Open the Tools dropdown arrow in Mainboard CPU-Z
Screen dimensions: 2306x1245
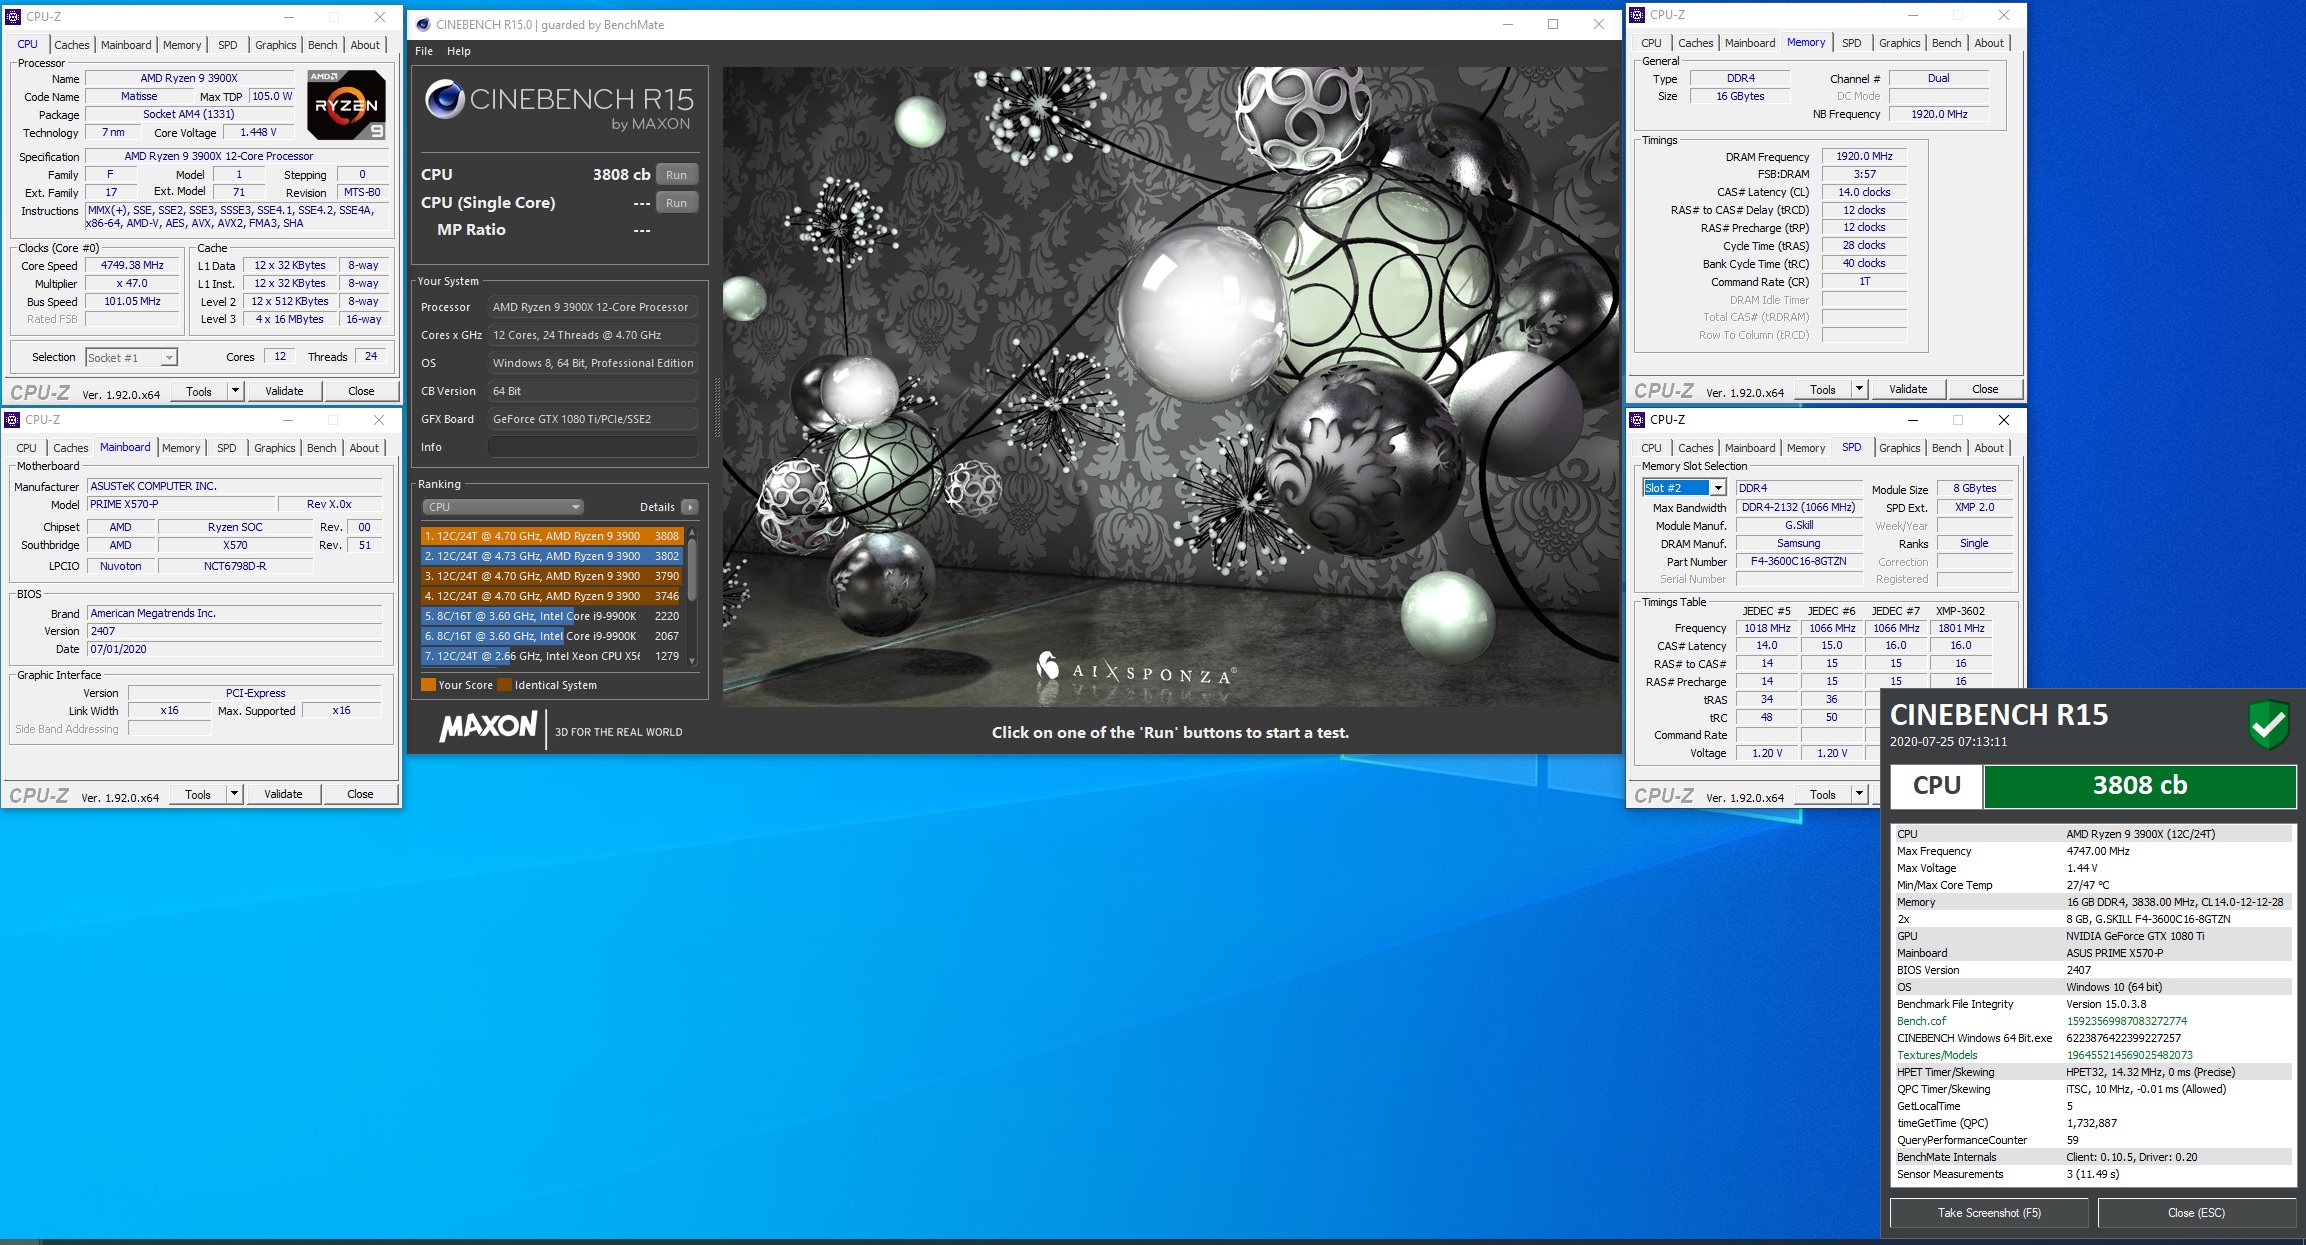tap(235, 794)
